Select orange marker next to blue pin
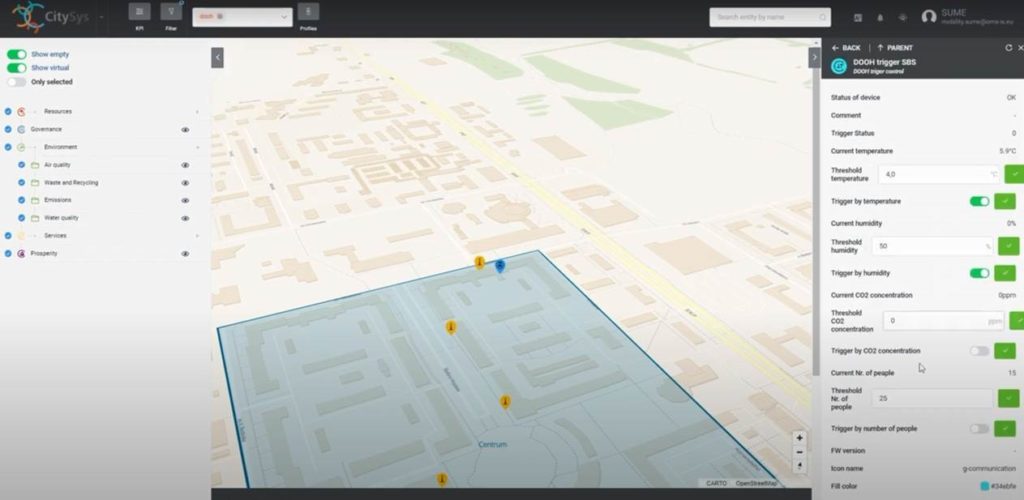 click(479, 262)
